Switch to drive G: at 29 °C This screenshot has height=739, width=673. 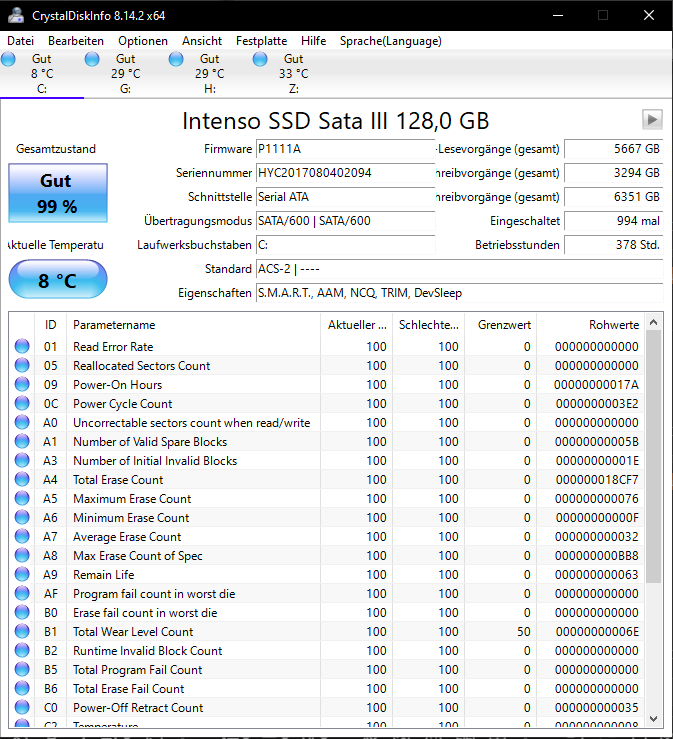pyautogui.click(x=126, y=74)
